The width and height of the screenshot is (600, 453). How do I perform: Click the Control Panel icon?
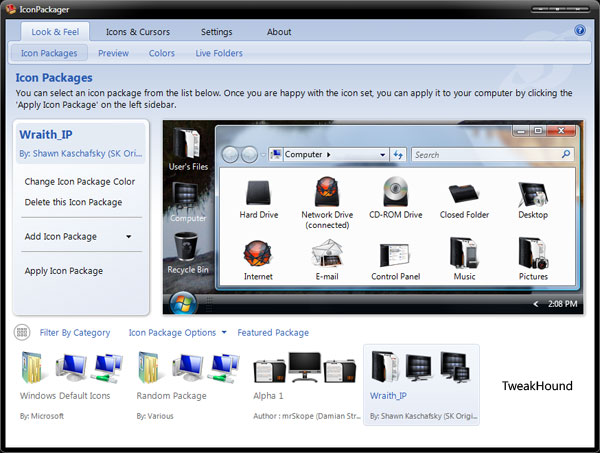pyautogui.click(x=394, y=255)
